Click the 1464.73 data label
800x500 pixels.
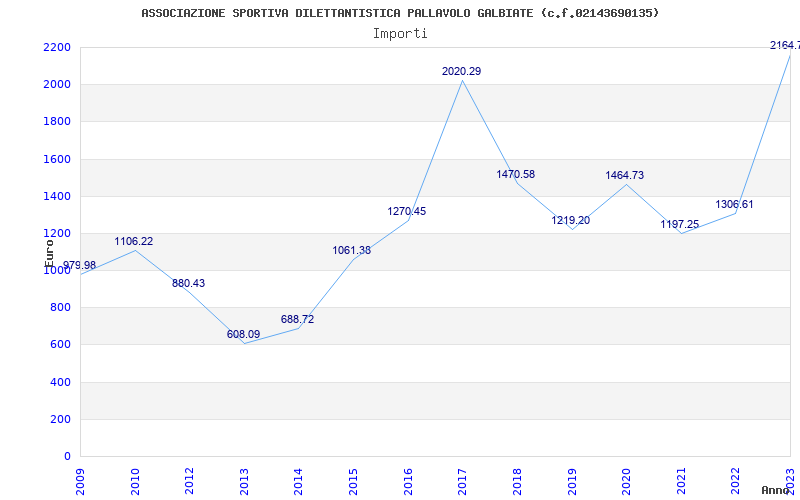[x=624, y=175]
